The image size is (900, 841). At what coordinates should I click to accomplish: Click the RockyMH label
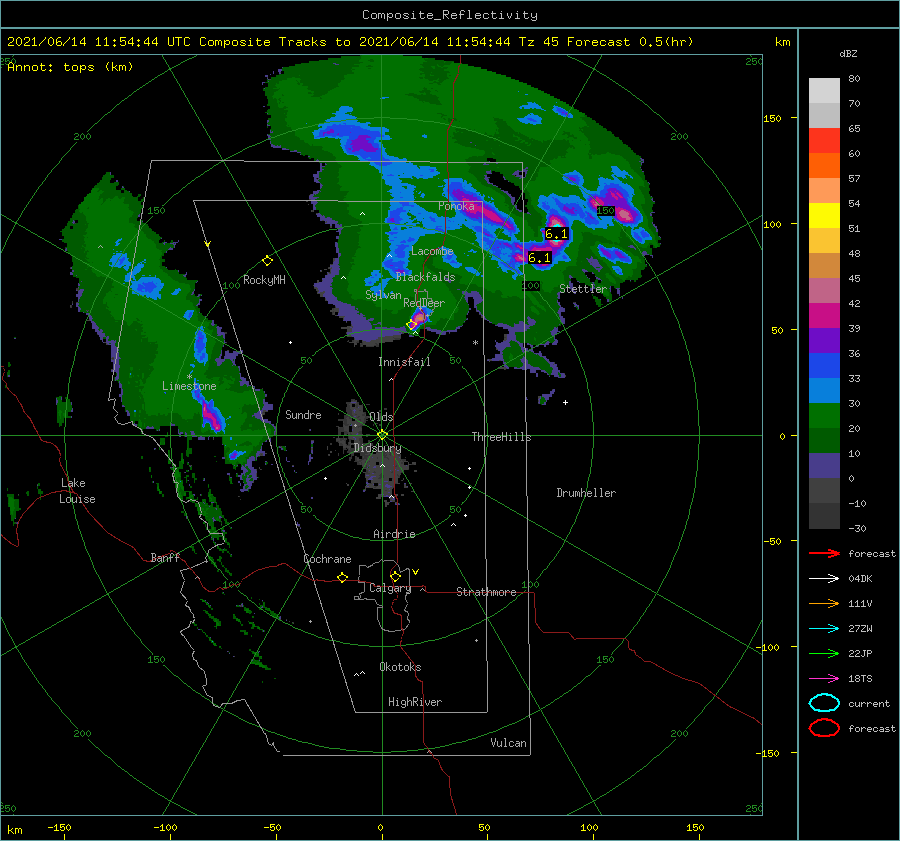click(x=264, y=280)
